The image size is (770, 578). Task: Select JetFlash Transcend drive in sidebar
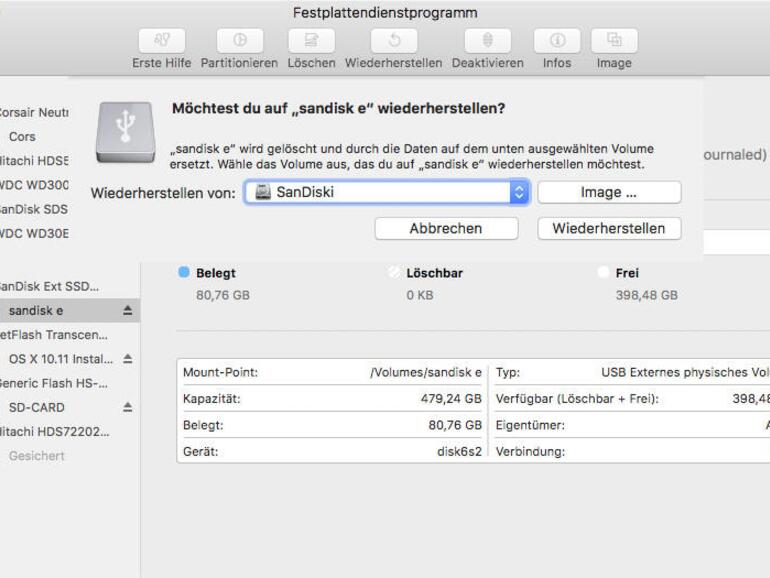[53, 335]
